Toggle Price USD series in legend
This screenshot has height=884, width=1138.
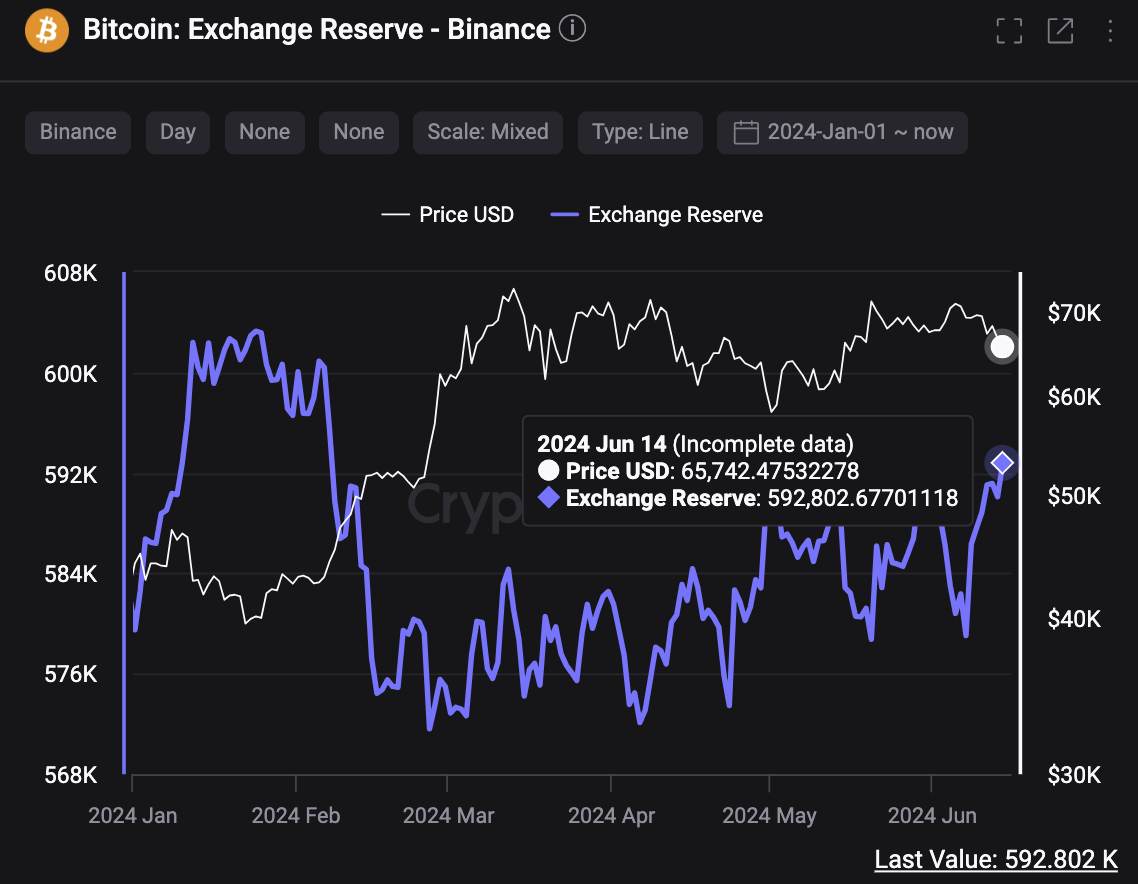(x=448, y=215)
